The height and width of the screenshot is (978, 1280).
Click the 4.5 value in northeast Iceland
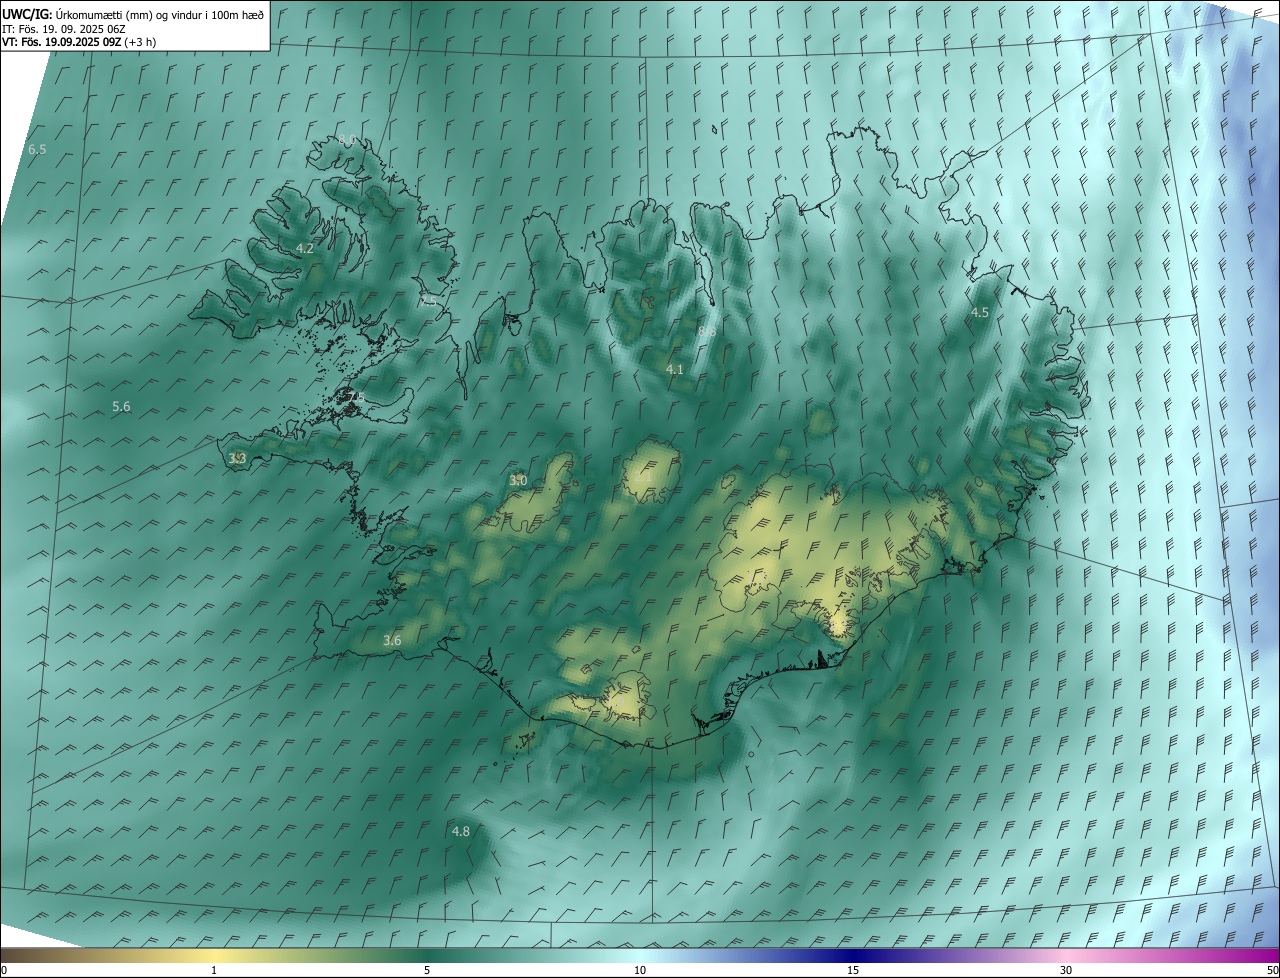[x=980, y=312]
